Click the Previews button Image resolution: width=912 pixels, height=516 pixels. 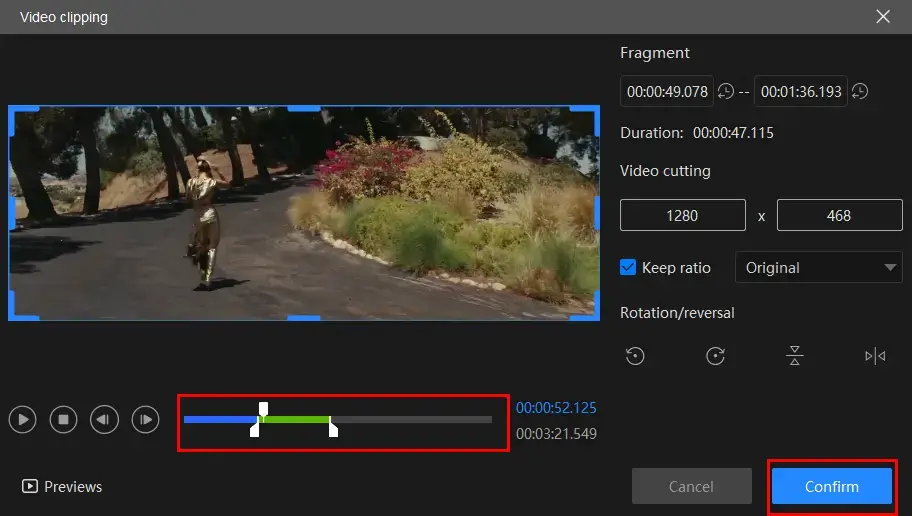click(x=62, y=487)
